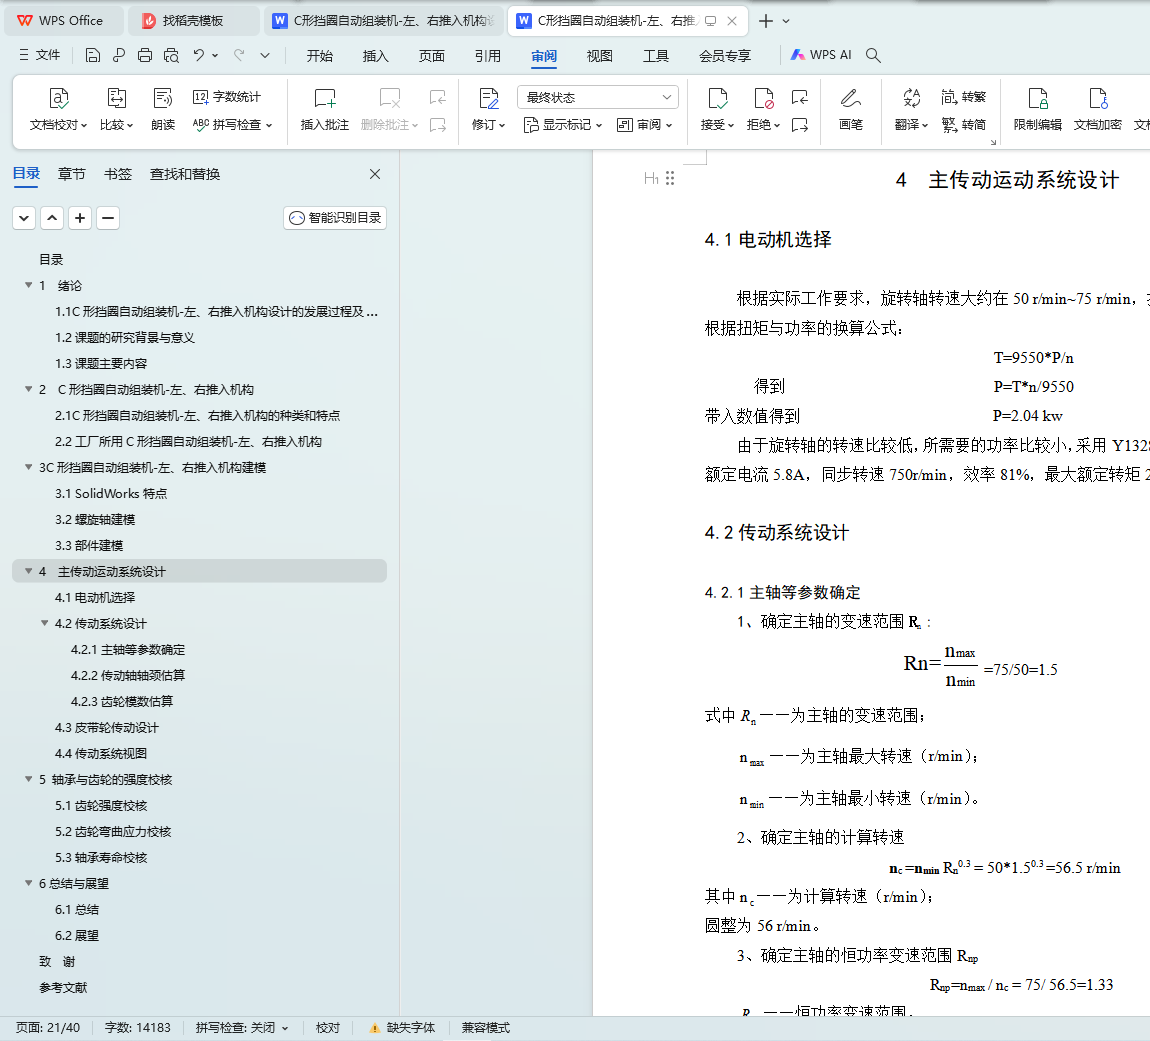1150x1041 pixels.
Task: Switch to the 书签 navigation tab
Action: click(117, 174)
